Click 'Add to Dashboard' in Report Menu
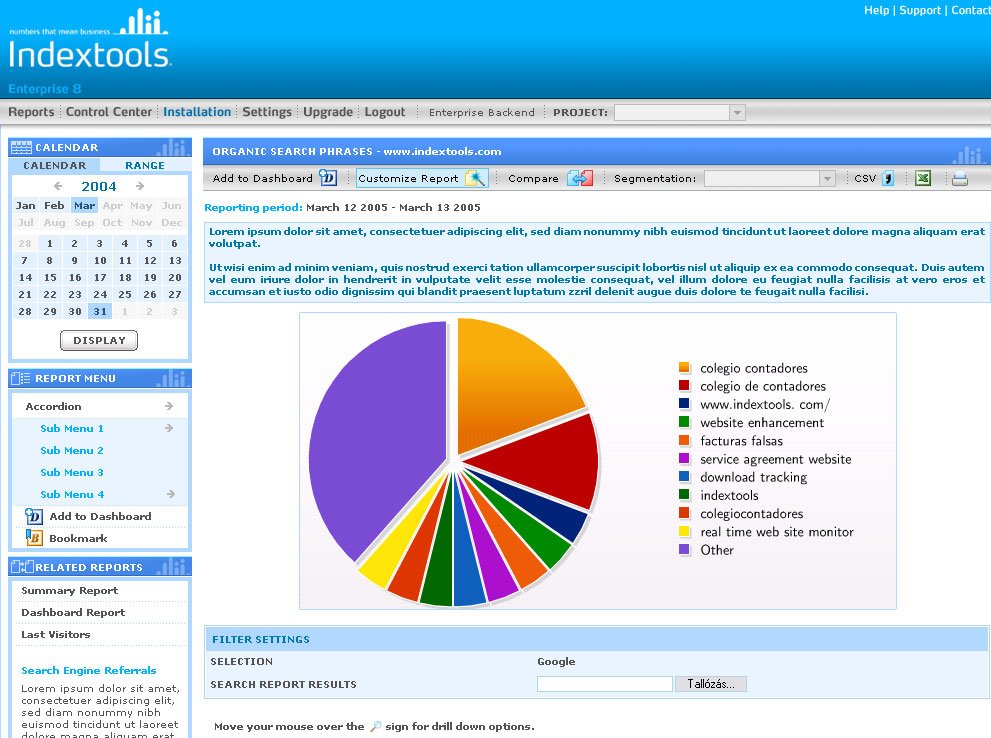991x738 pixels. tap(100, 516)
